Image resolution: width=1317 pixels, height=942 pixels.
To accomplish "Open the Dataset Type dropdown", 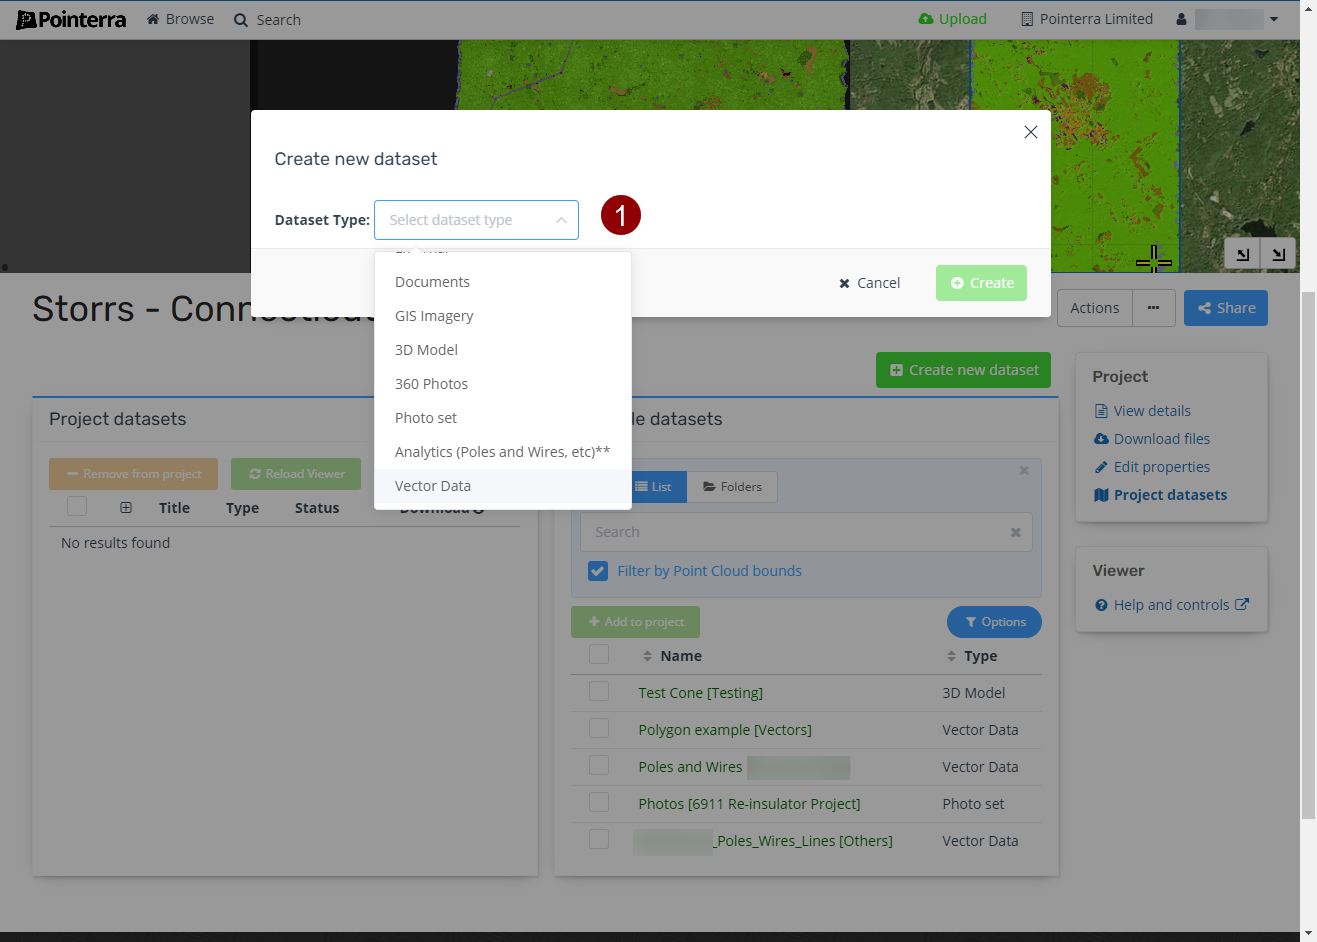I will 476,220.
